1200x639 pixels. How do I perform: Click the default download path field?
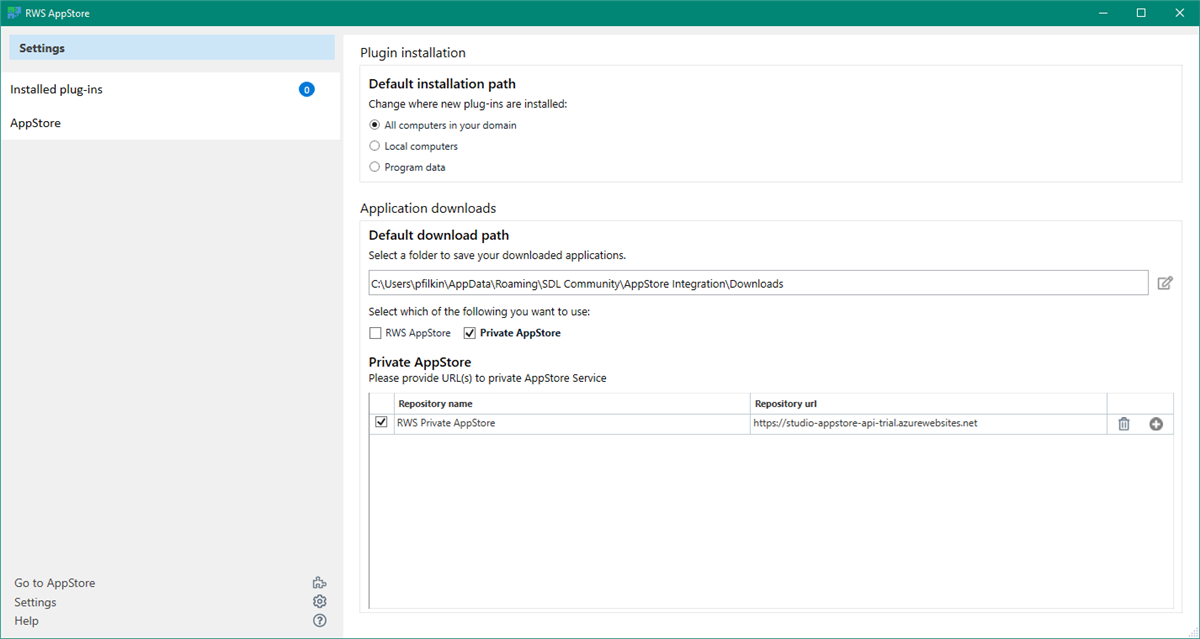tap(758, 283)
